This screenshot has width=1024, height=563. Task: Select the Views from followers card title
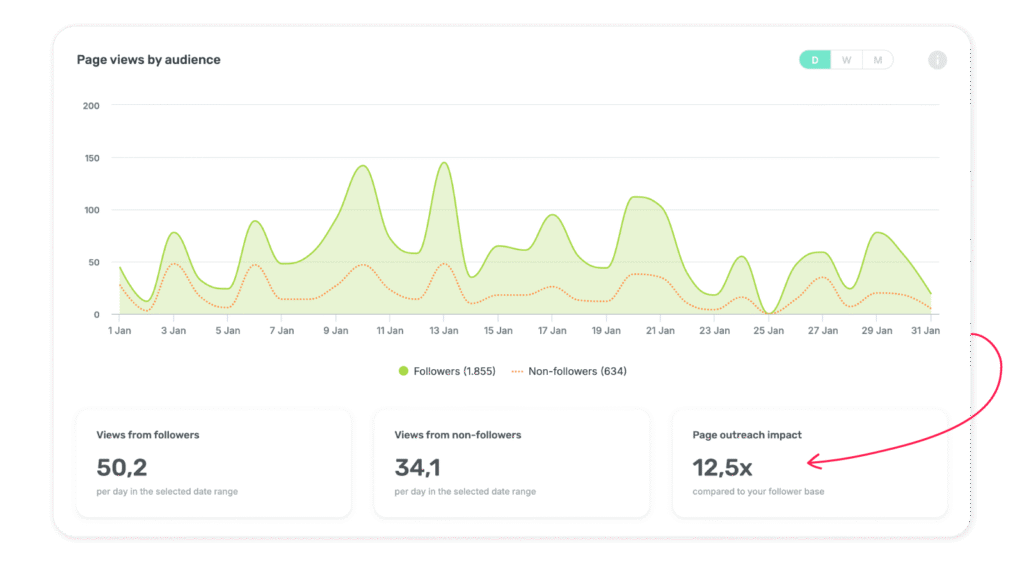tap(148, 435)
